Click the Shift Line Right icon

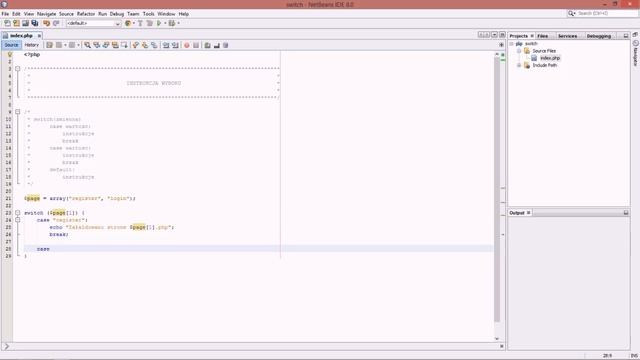pos(175,45)
